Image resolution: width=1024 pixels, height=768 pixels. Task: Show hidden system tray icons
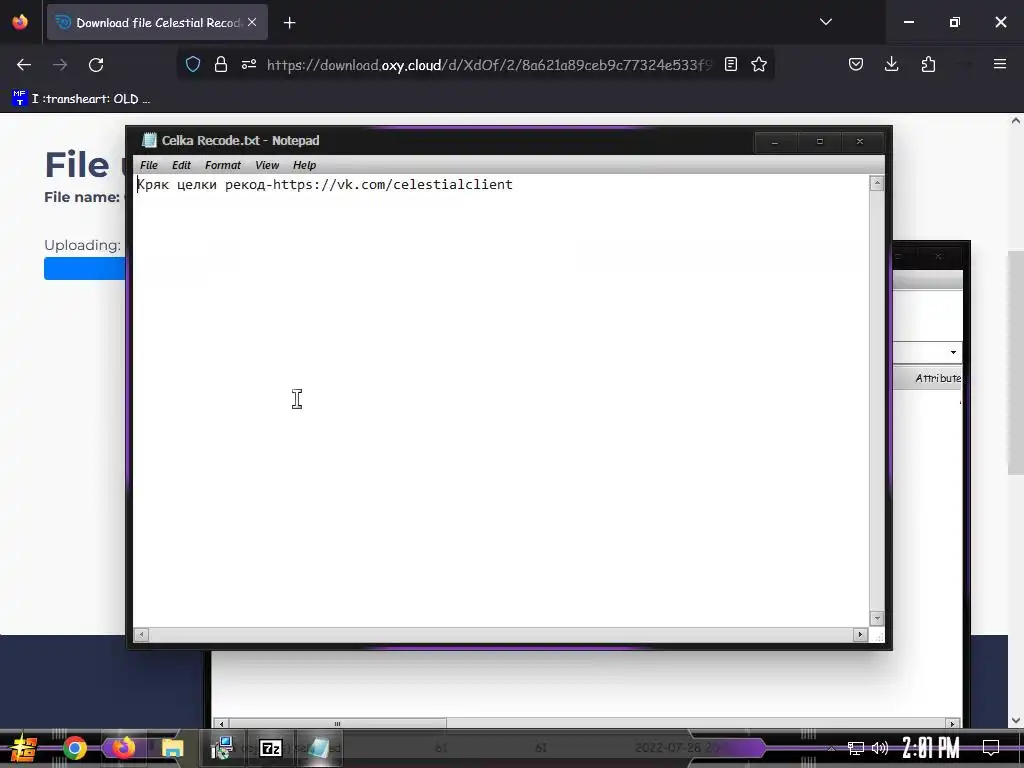coord(831,748)
